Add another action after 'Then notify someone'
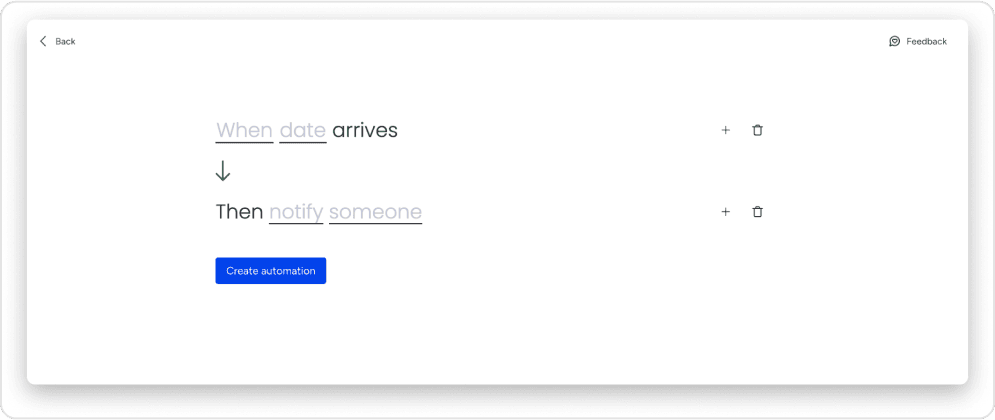The height and width of the screenshot is (420, 995). [x=725, y=212]
